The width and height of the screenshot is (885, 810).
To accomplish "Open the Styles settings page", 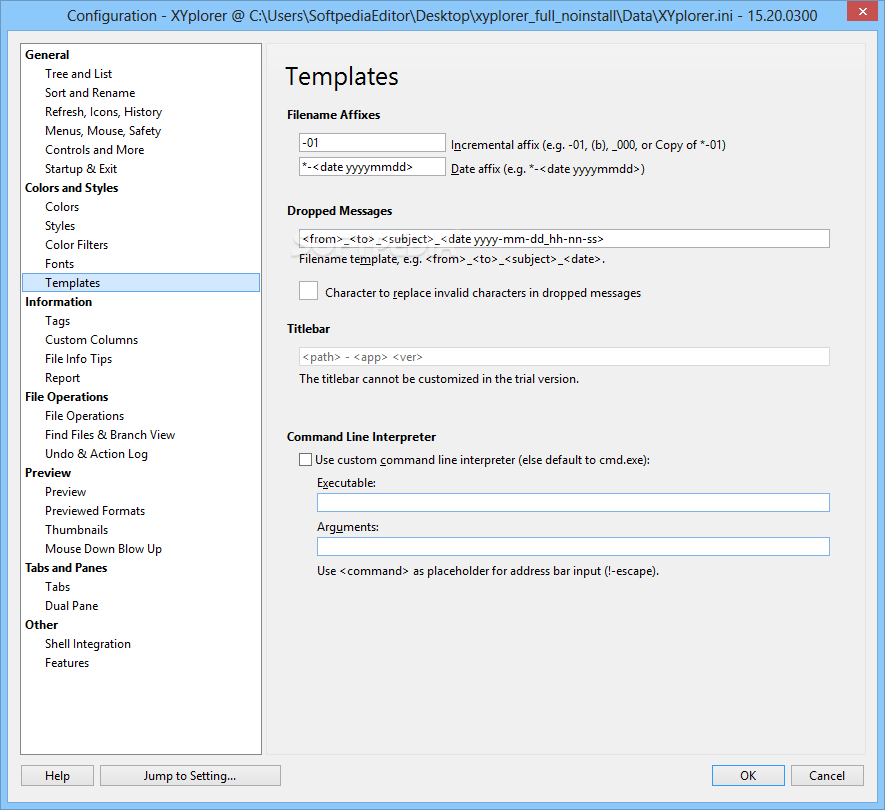I will point(60,226).
